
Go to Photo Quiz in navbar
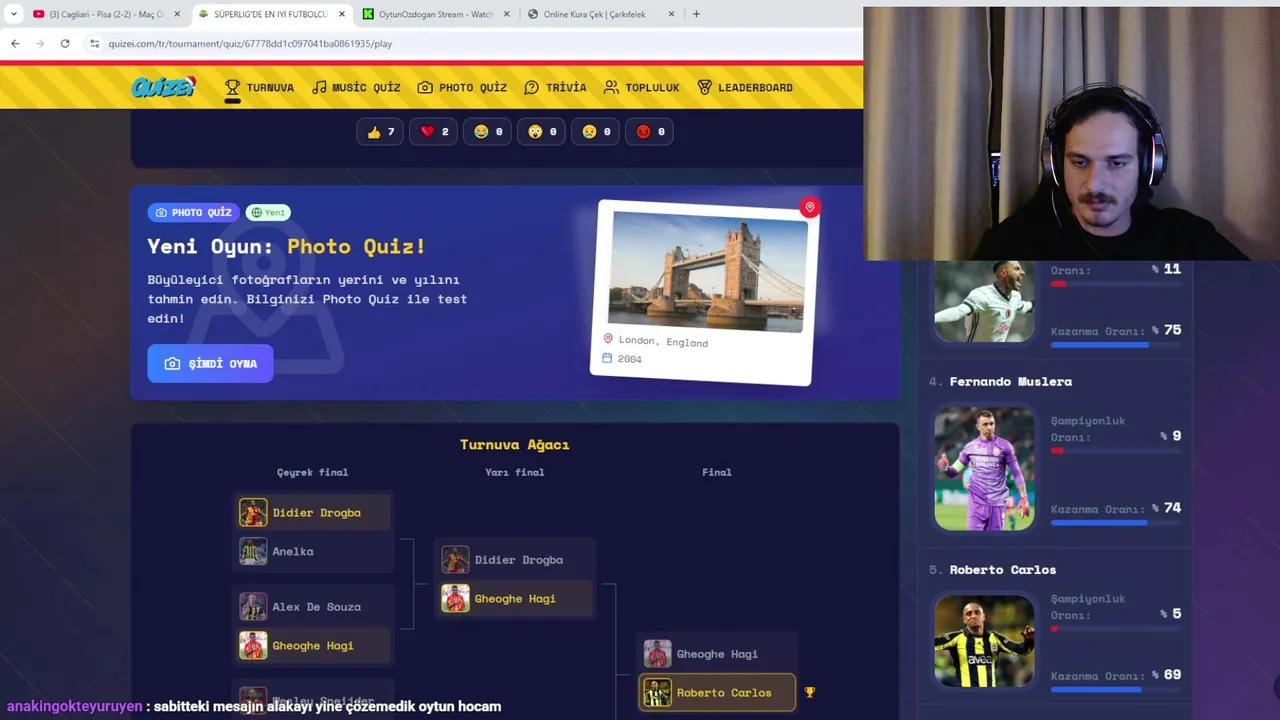pyautogui.click(x=462, y=87)
